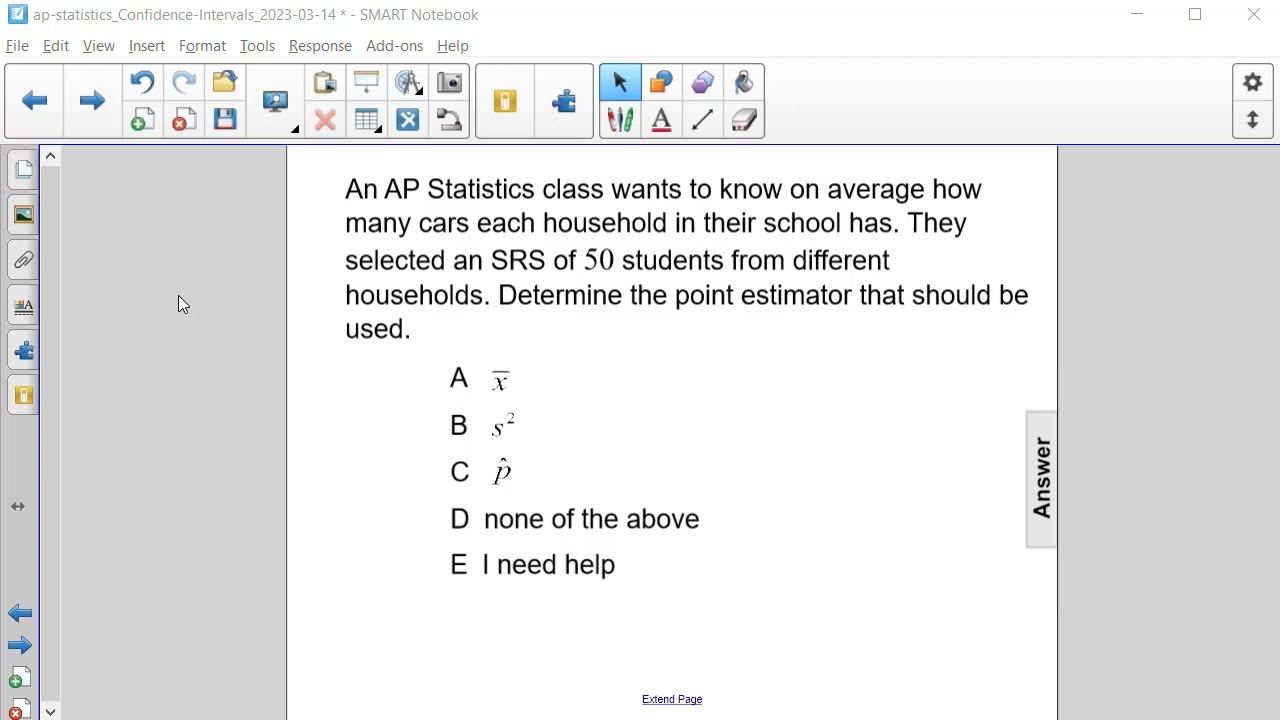Select answer D none of the above
The height and width of the screenshot is (720, 1280).
(x=574, y=519)
